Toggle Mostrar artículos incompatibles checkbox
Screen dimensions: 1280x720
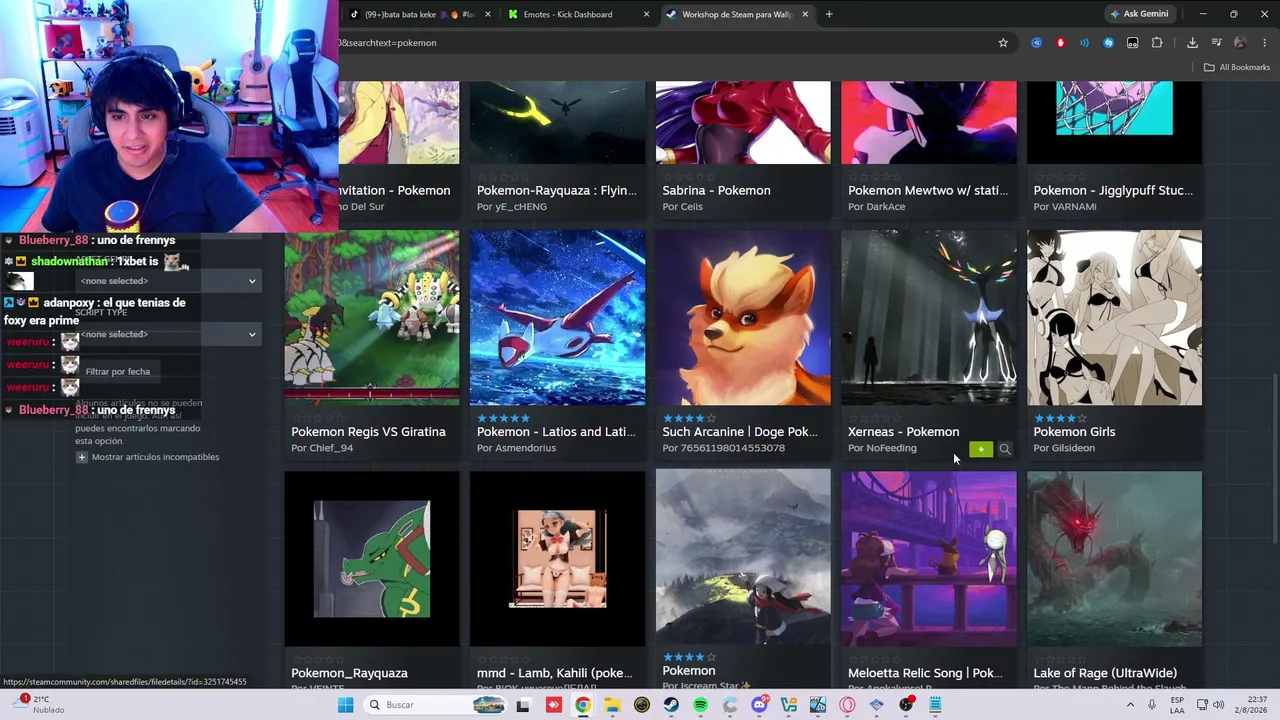82,457
